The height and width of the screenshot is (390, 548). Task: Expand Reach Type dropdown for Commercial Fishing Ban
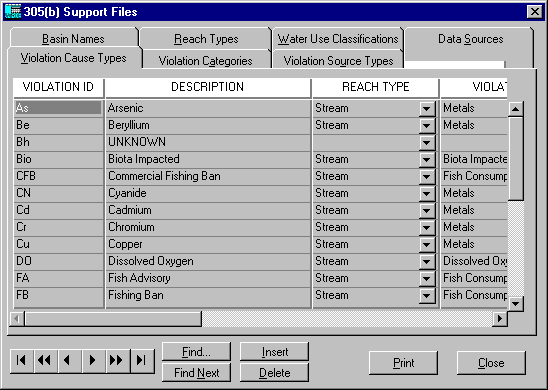[426, 176]
